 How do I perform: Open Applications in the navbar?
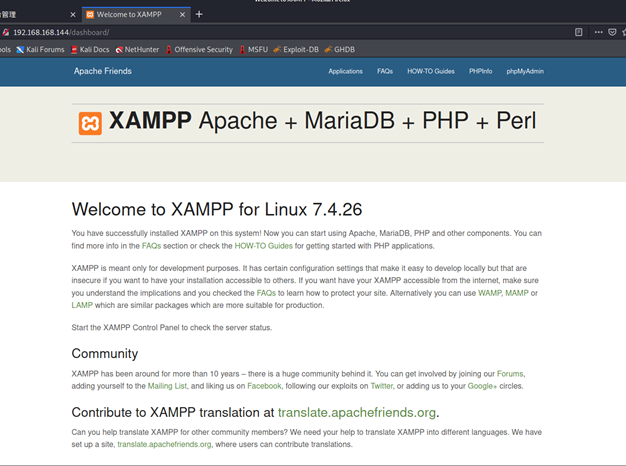(345, 71)
